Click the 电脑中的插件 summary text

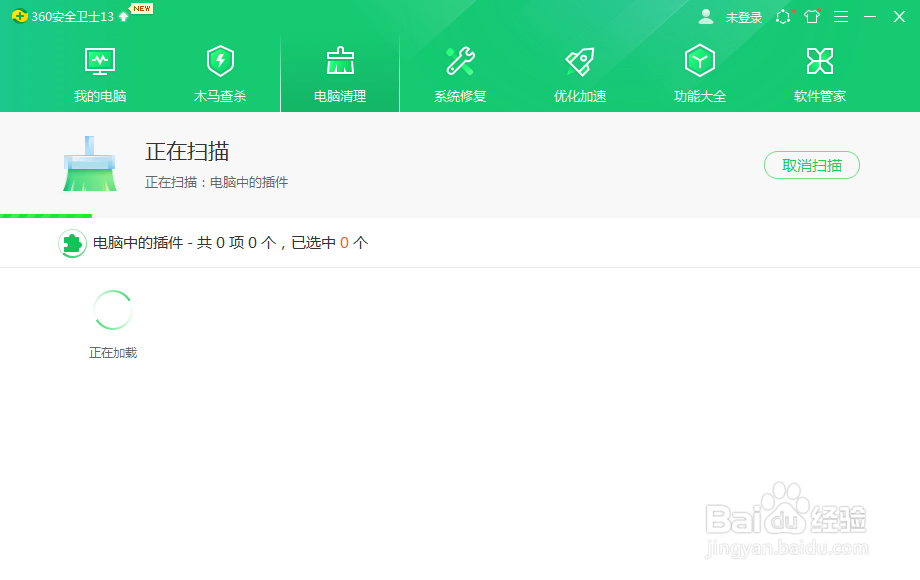coord(231,243)
